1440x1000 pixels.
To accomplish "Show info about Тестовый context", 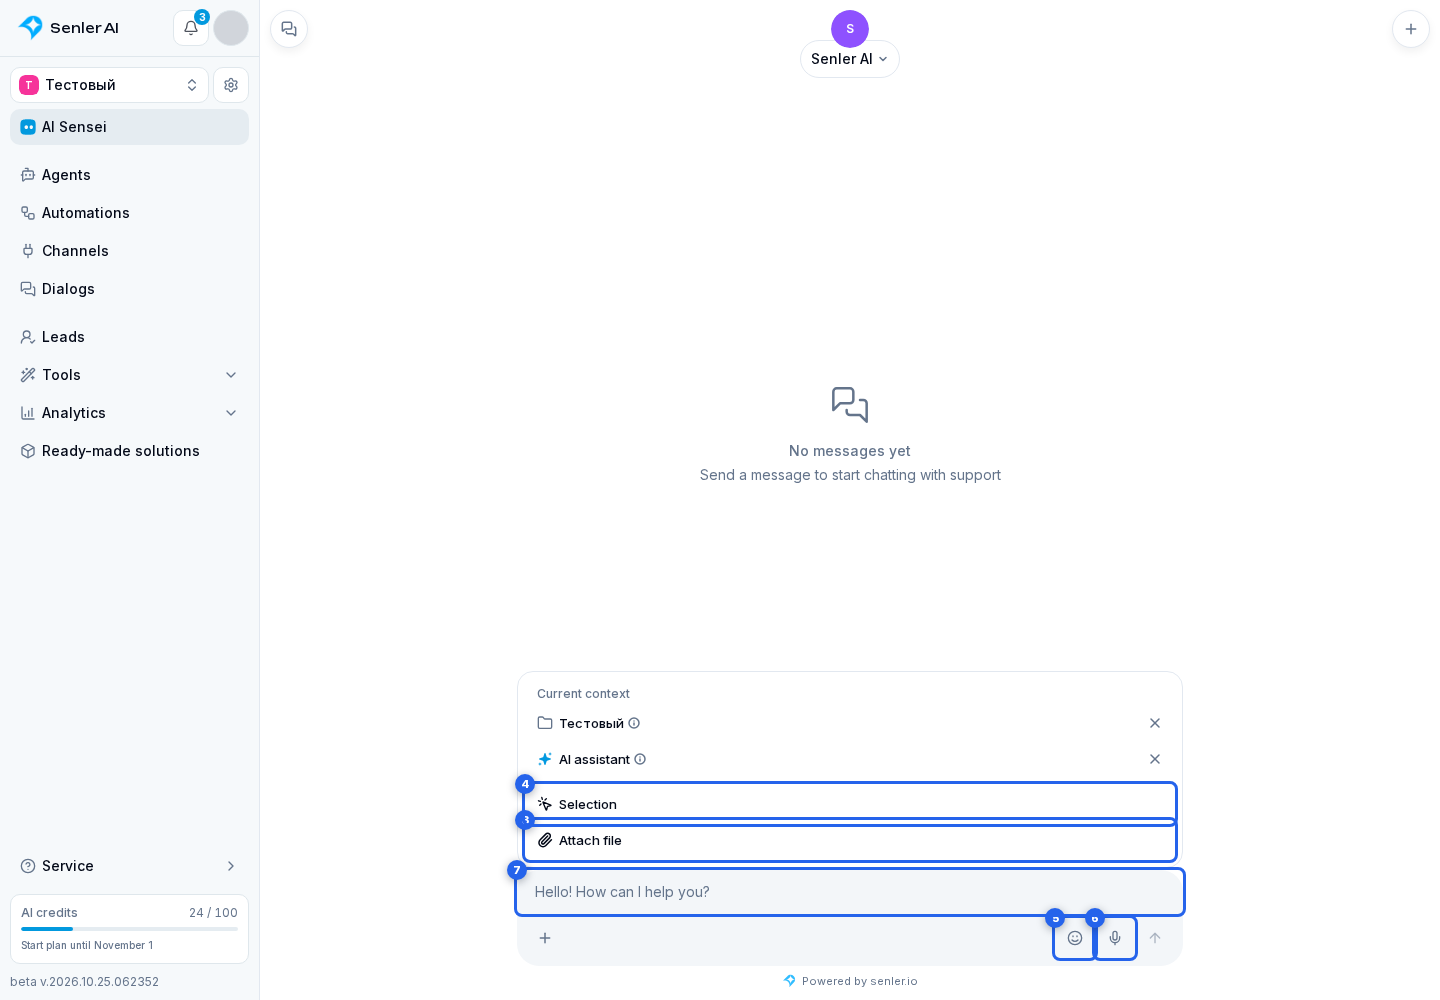I will (x=634, y=723).
